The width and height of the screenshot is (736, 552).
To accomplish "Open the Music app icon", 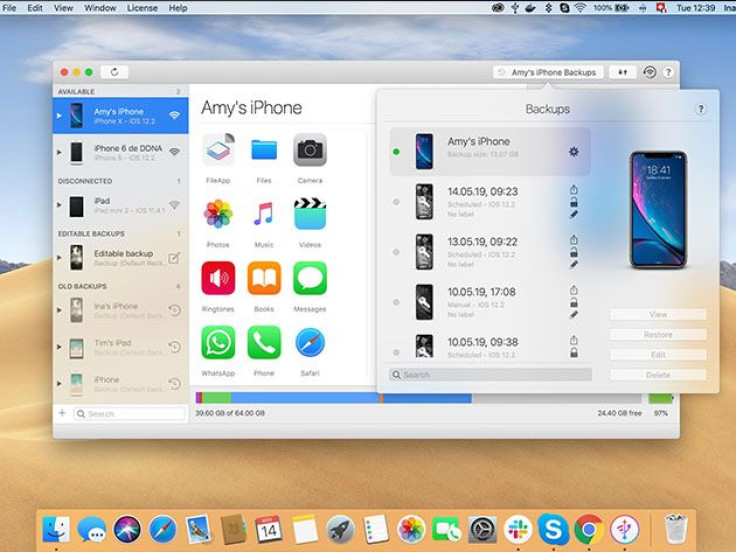I will coord(264,214).
